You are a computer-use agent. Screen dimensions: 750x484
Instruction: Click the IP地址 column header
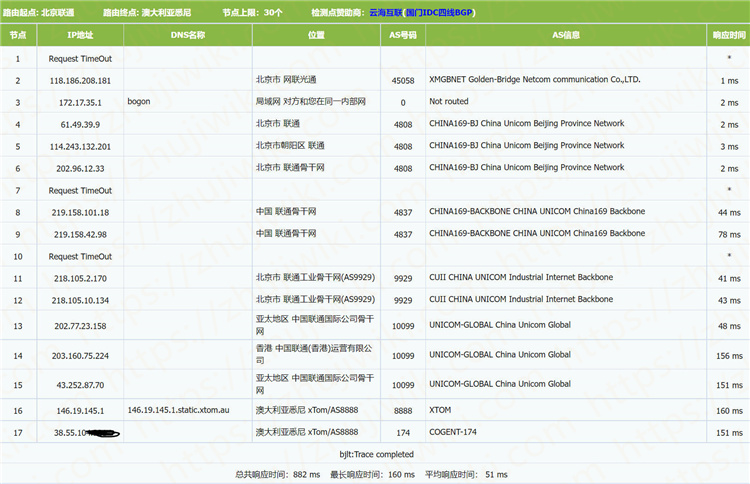(80, 35)
